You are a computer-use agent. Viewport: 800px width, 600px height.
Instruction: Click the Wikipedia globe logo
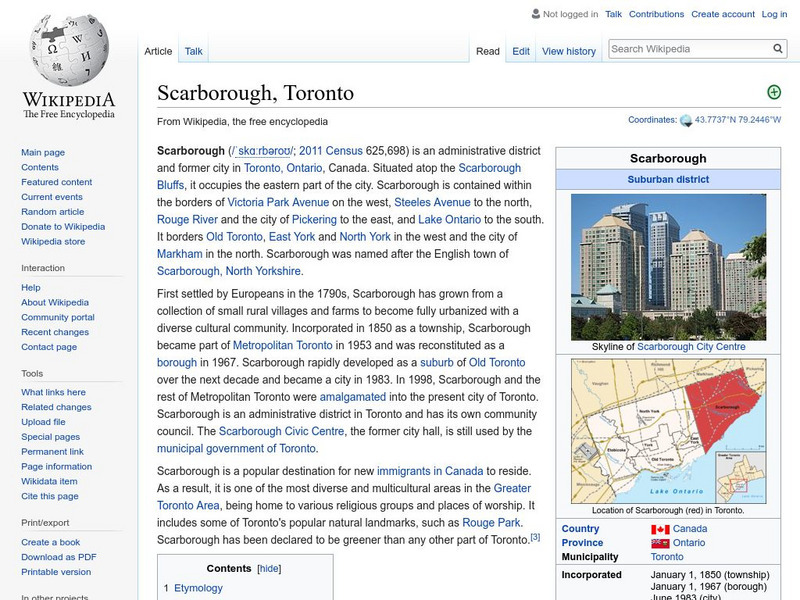point(69,50)
